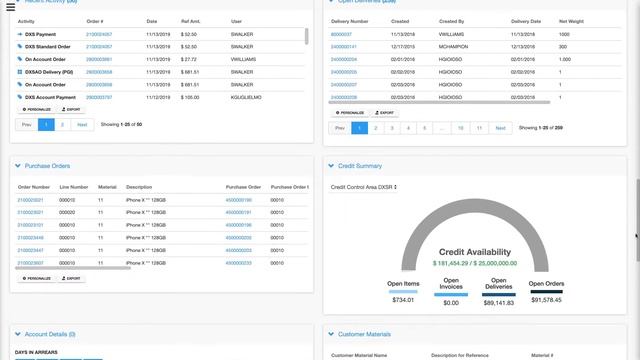The height and width of the screenshot is (360, 640).
Task: Collapse the Customer Materials panel
Action: pos(331,334)
